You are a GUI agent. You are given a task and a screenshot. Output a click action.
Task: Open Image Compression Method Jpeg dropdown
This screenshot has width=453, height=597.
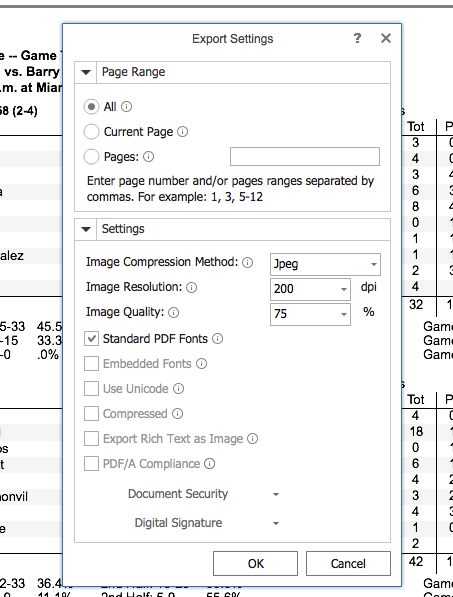tap(325, 264)
